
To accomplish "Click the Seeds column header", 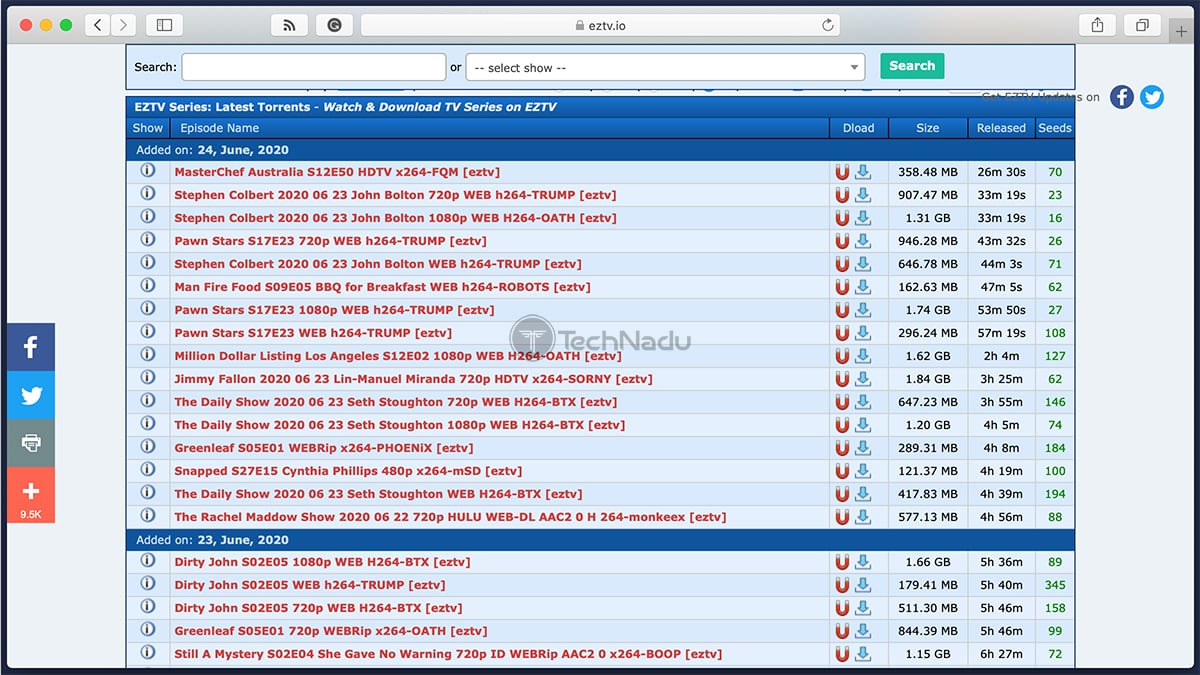I will (x=1055, y=128).
